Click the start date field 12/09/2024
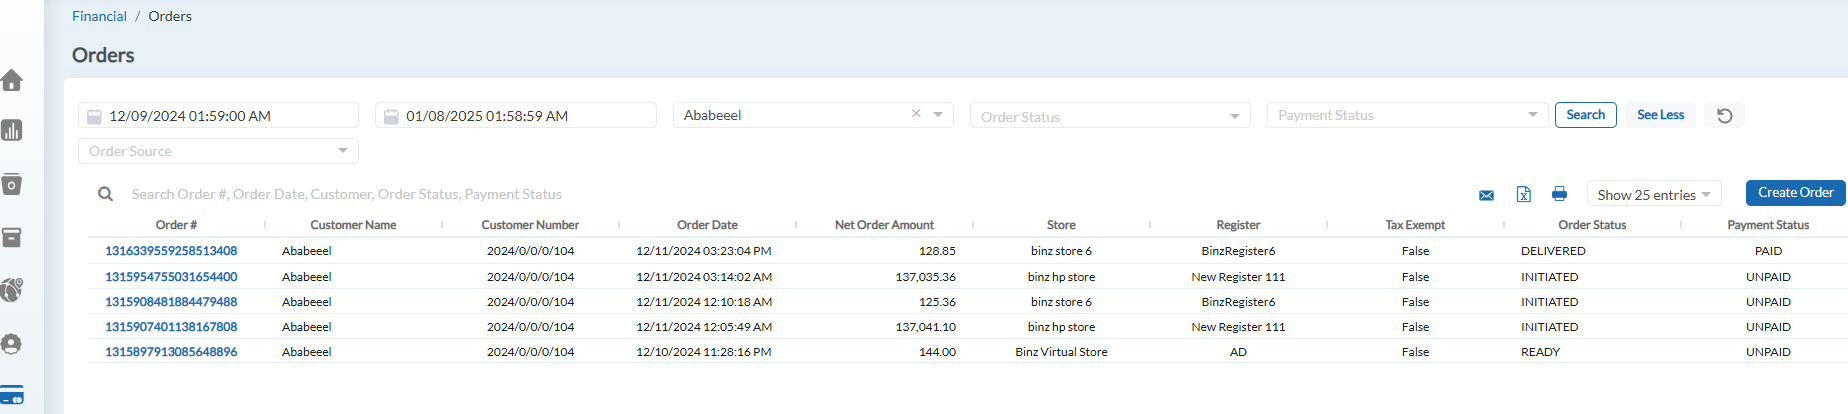1848x414 pixels. pos(218,115)
